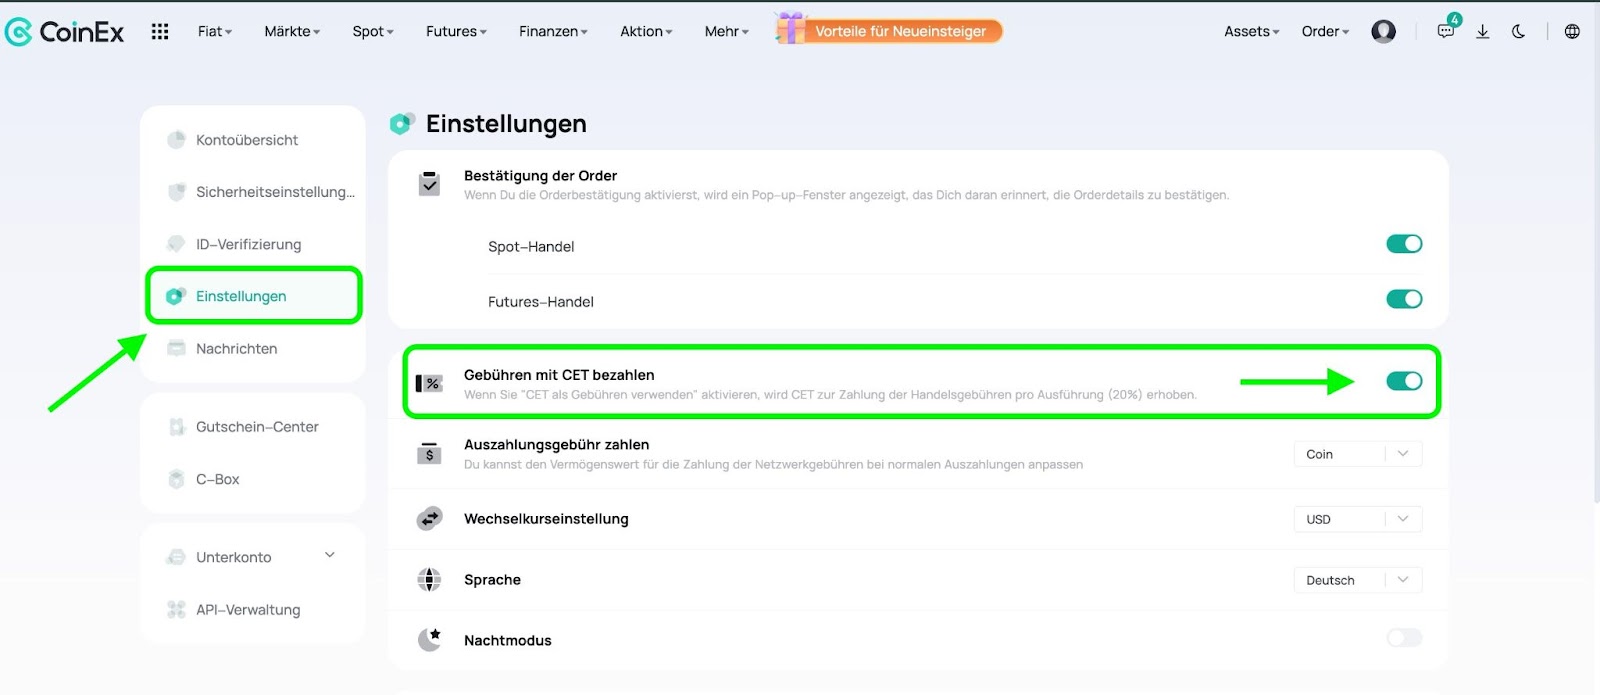Click the Wechselkurseinstellung exchange arrows icon
1600x695 pixels.
click(x=429, y=519)
